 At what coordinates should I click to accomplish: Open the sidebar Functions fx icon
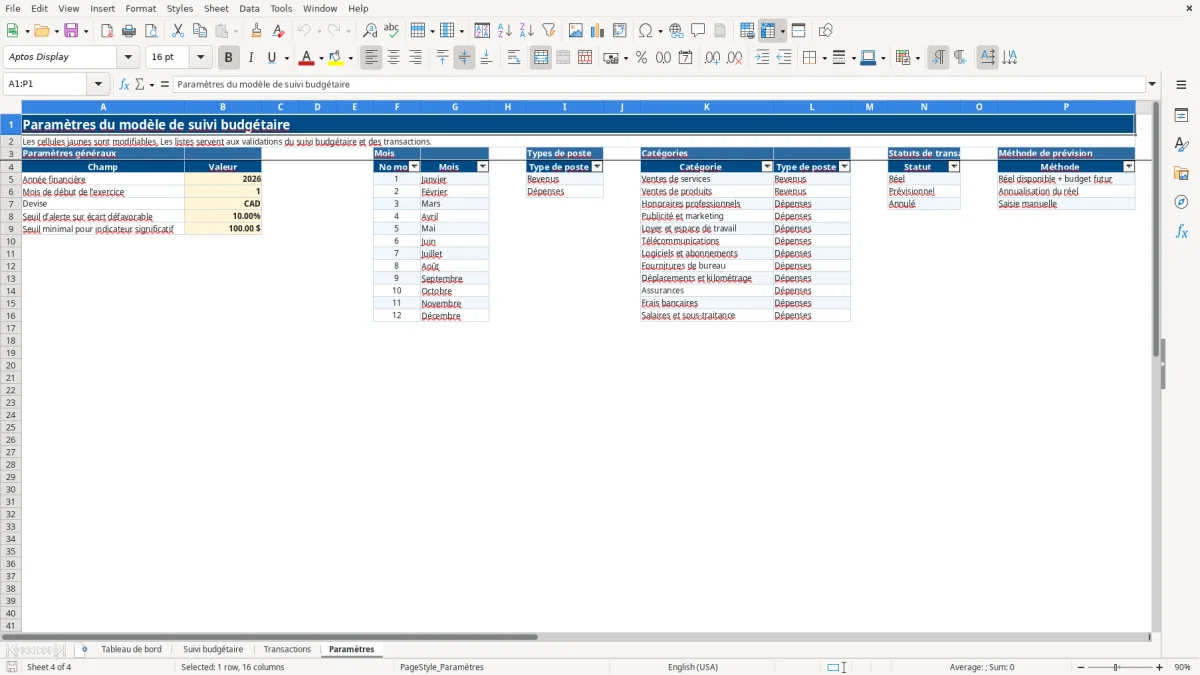1181,231
